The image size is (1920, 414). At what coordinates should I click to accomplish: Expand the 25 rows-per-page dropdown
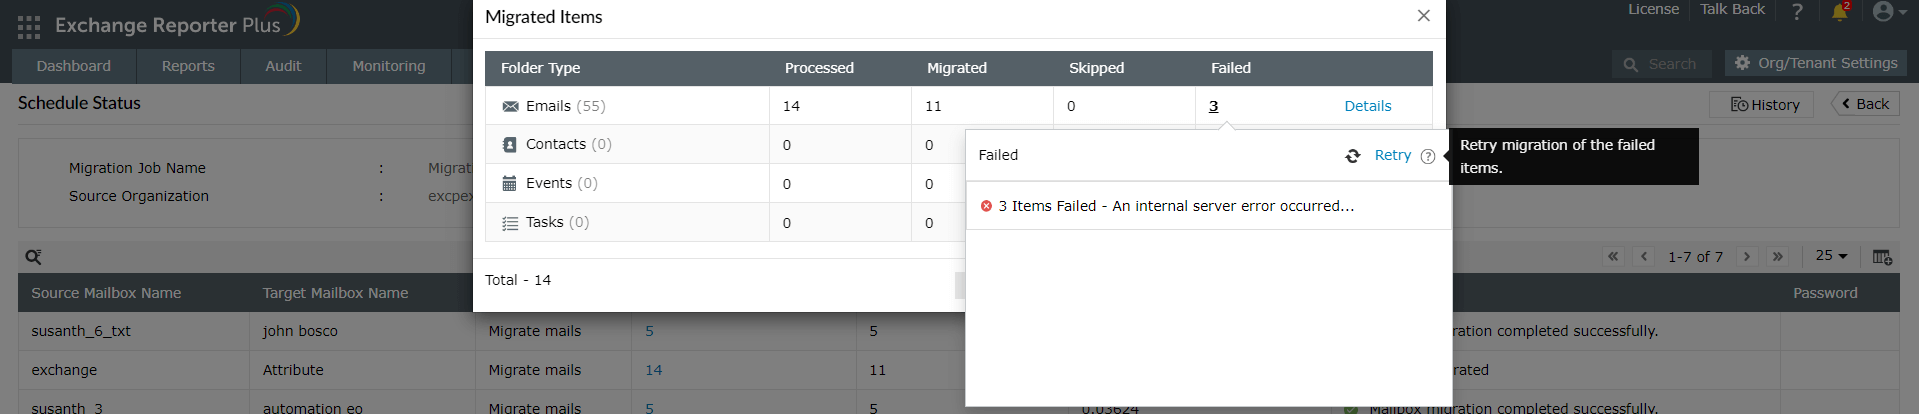coord(1831,256)
